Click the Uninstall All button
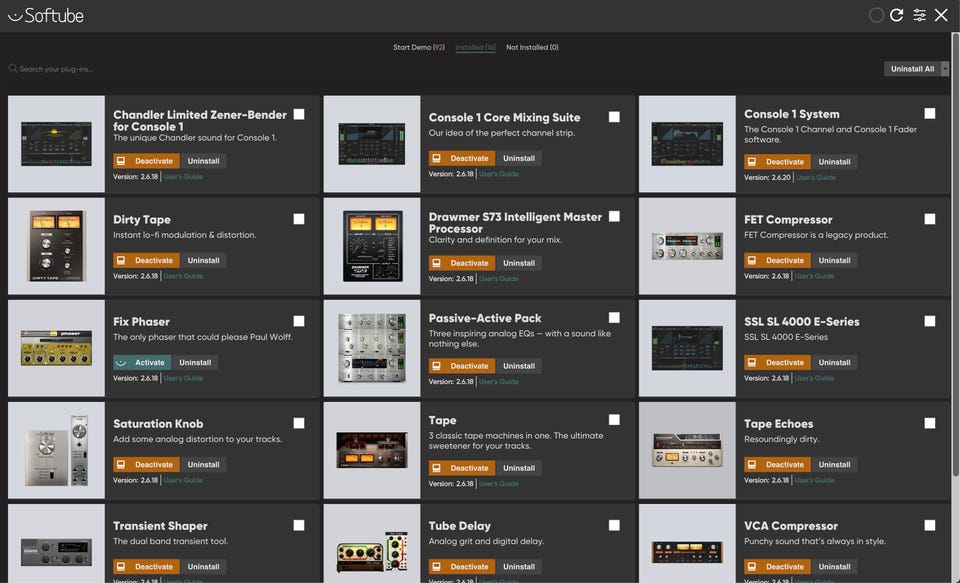Image resolution: width=960 pixels, height=583 pixels. 912,69
